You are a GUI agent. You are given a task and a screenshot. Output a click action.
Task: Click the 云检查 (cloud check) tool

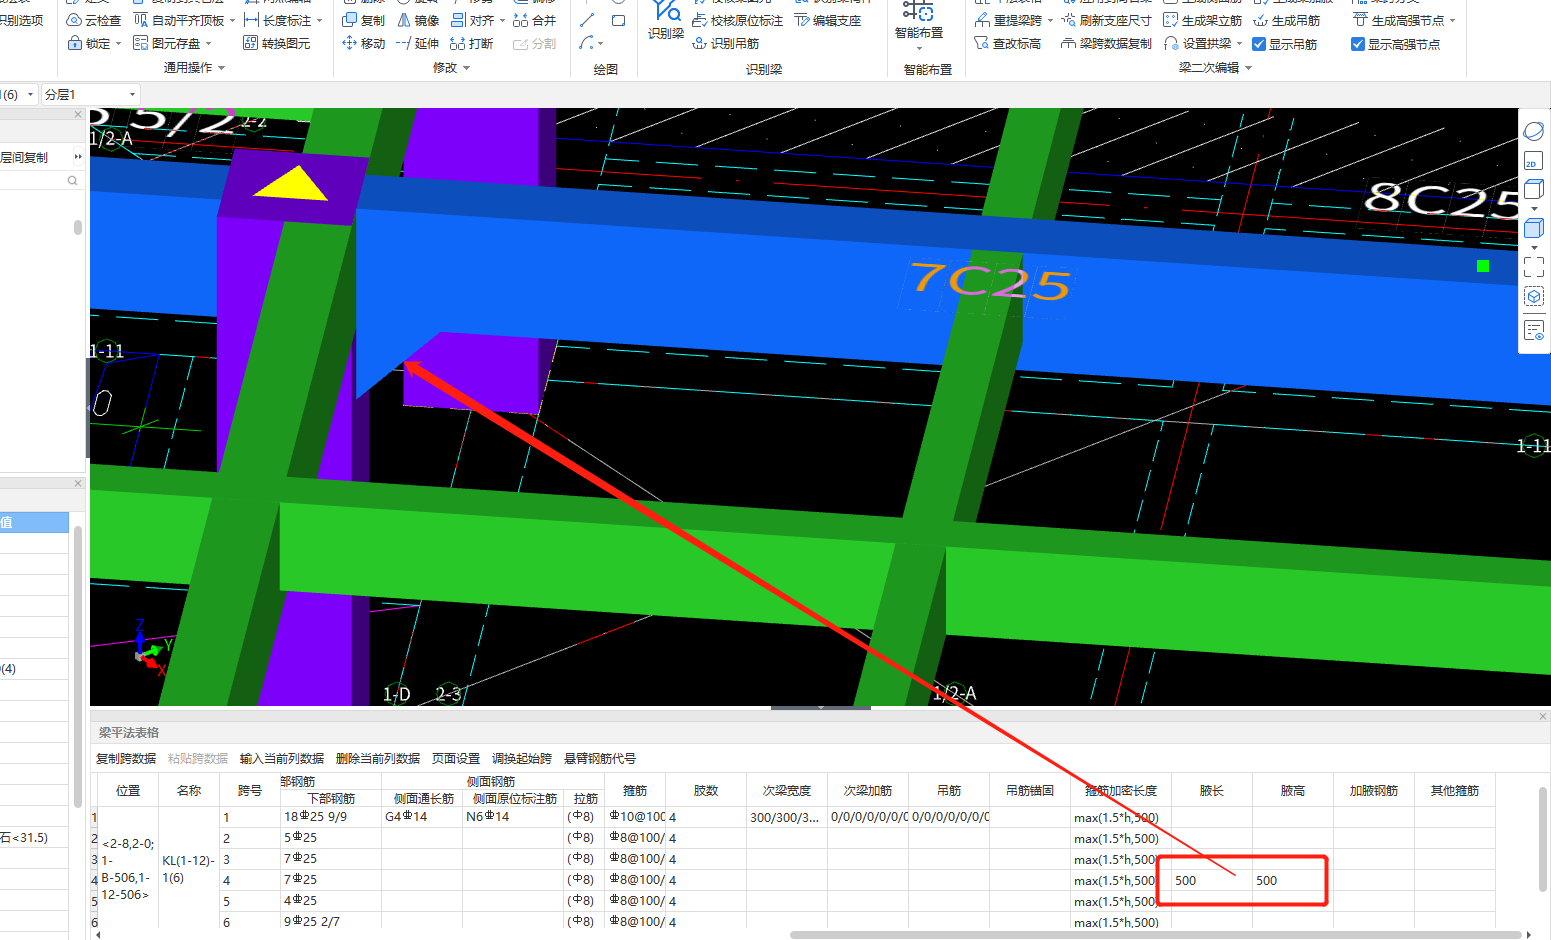click(x=94, y=20)
